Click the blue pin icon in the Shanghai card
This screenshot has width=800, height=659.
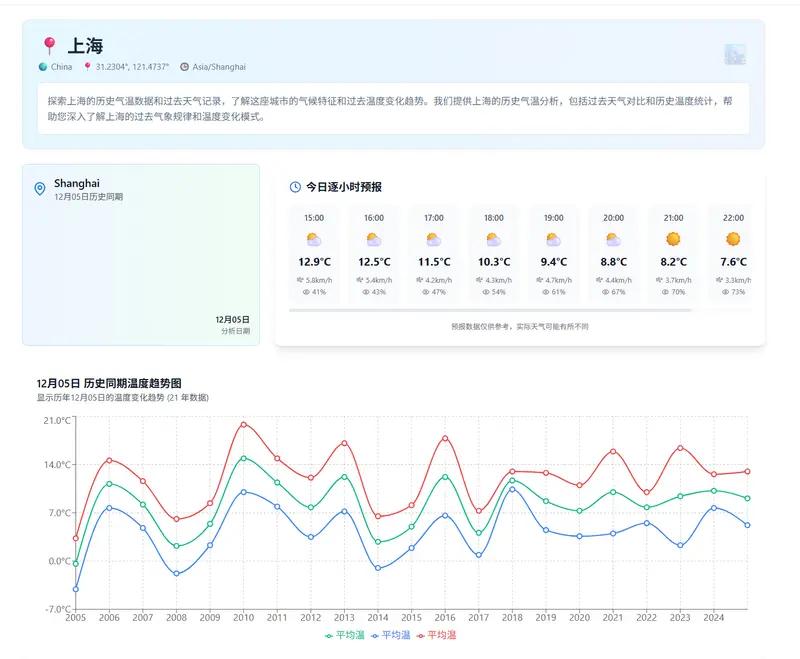click(x=39, y=187)
